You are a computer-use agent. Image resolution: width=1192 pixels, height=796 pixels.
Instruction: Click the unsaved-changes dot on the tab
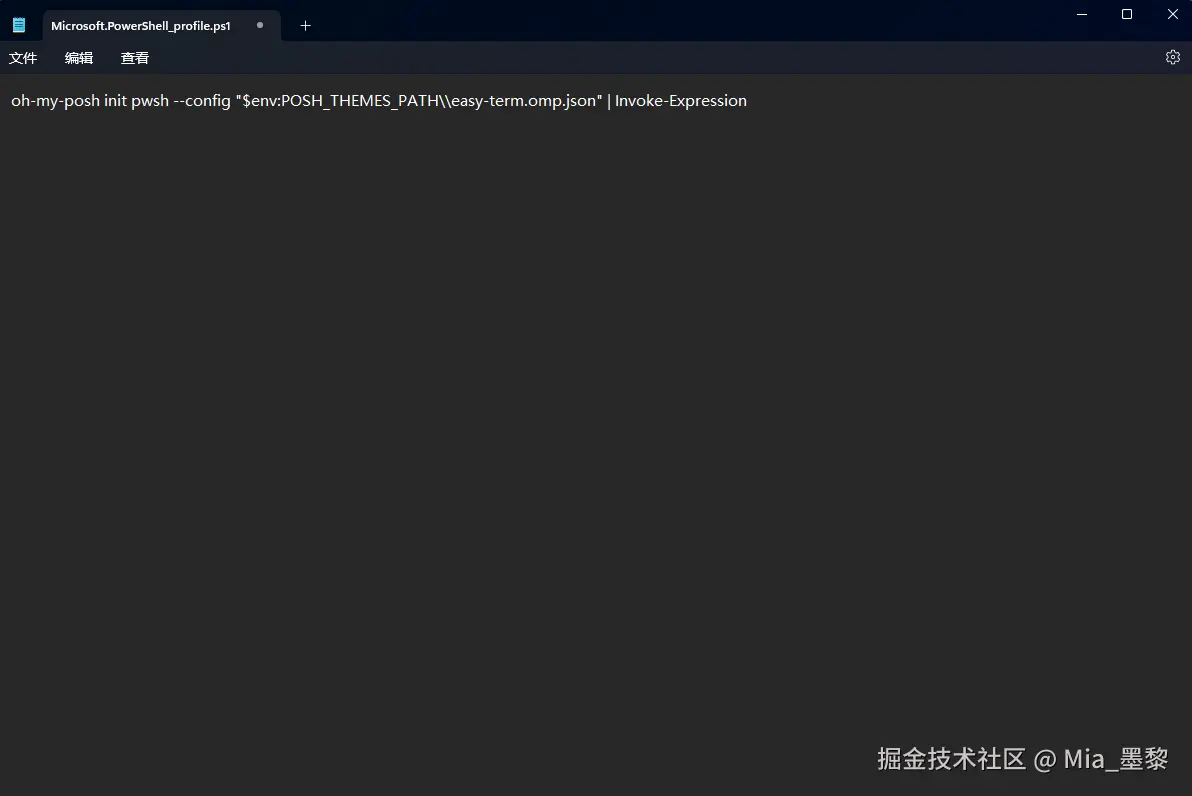click(x=260, y=25)
